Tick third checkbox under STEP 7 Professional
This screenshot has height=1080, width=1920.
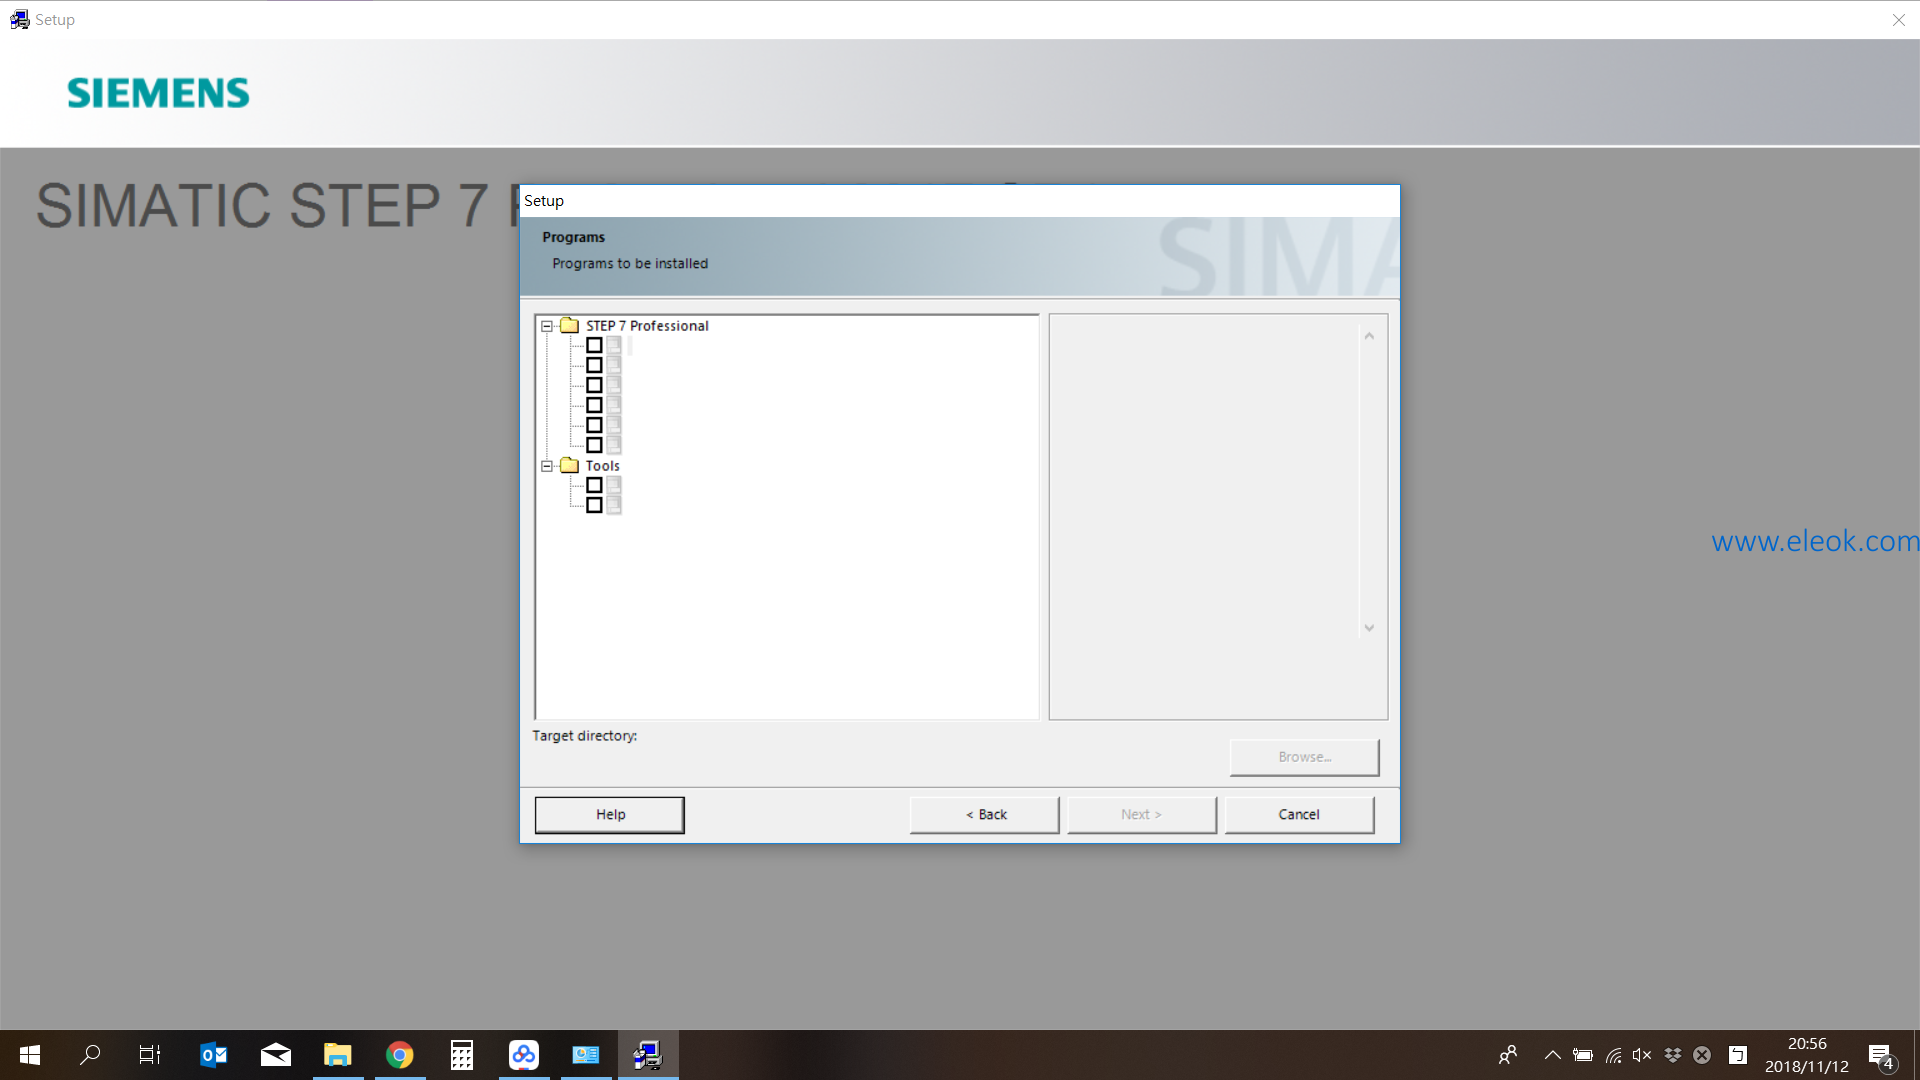594,385
